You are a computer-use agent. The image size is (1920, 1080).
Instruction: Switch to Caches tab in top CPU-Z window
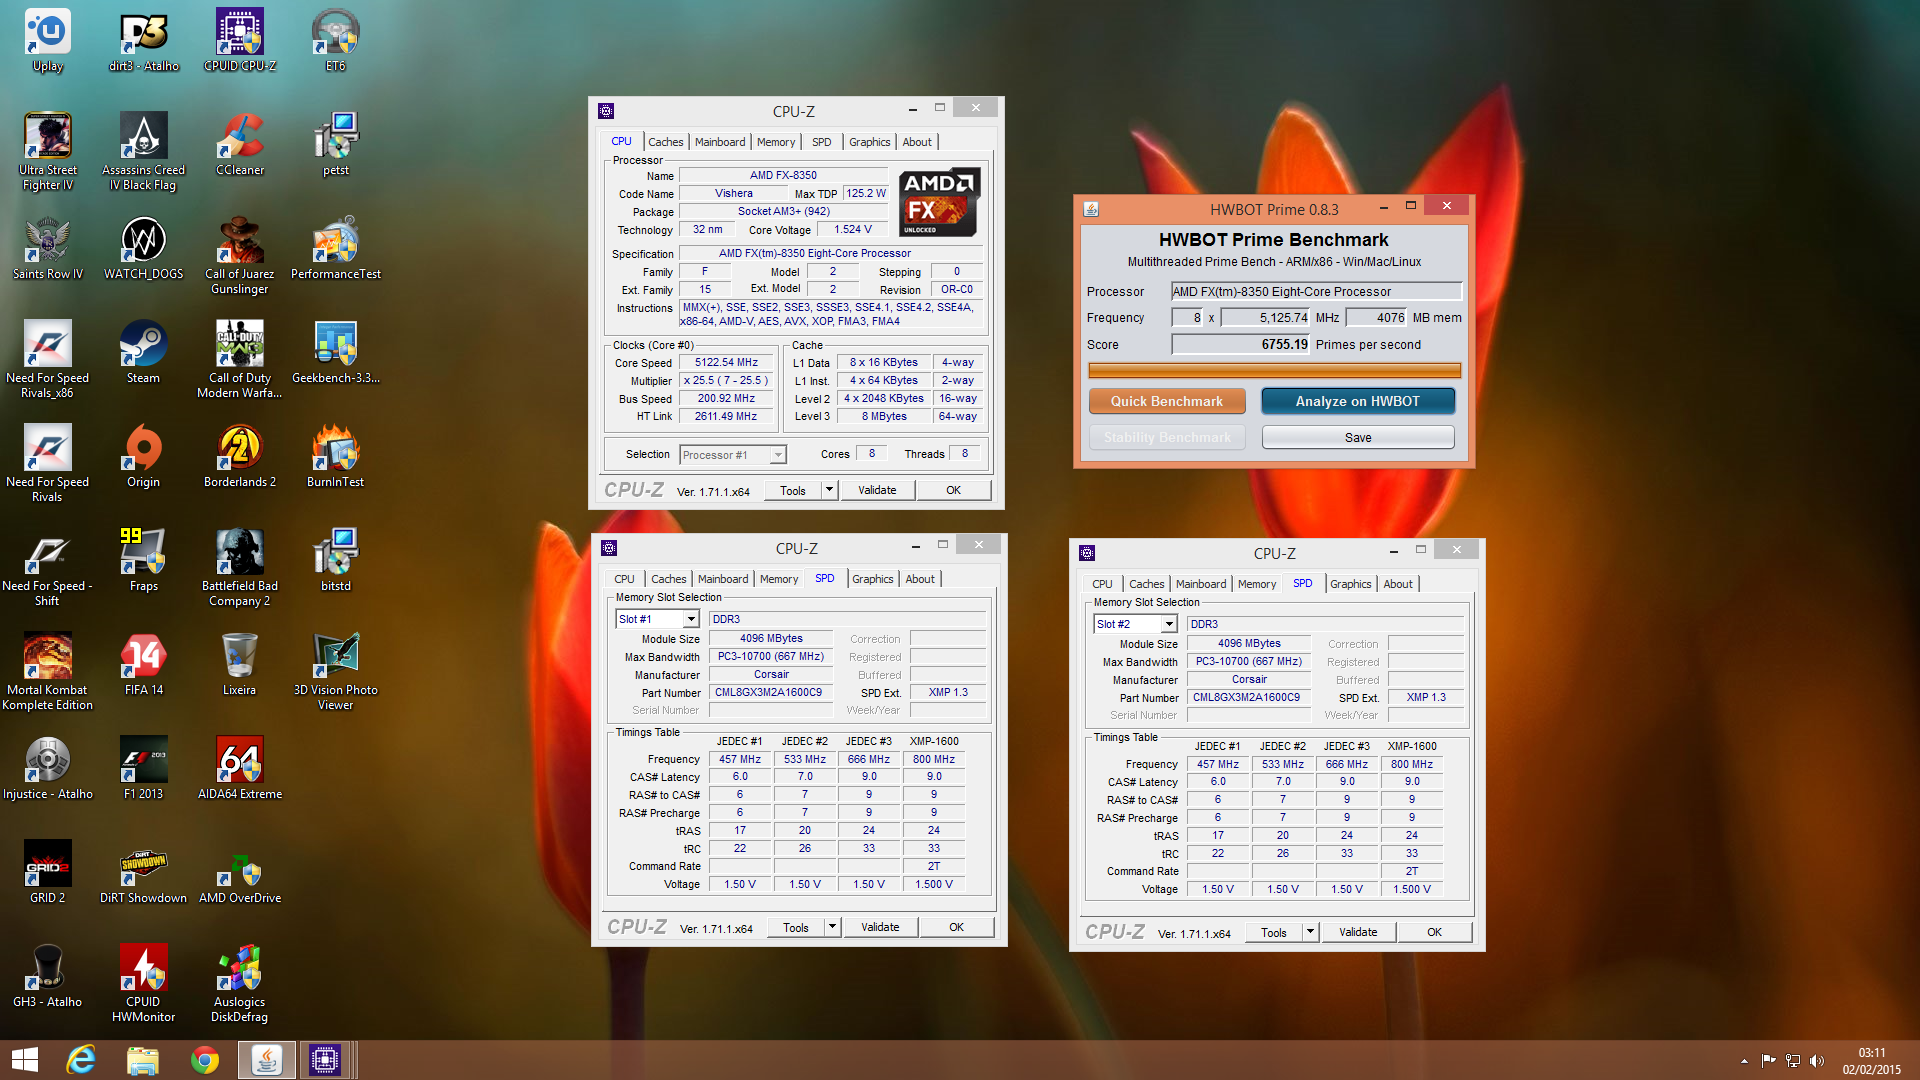tap(665, 142)
